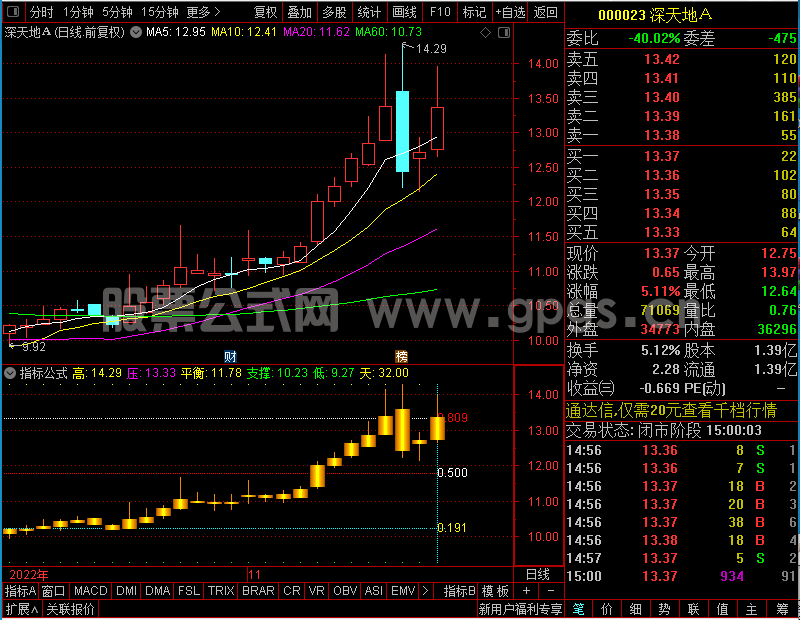This screenshot has height=620, width=800.
Task: Select the 15分钟 period
Action: click(159, 12)
